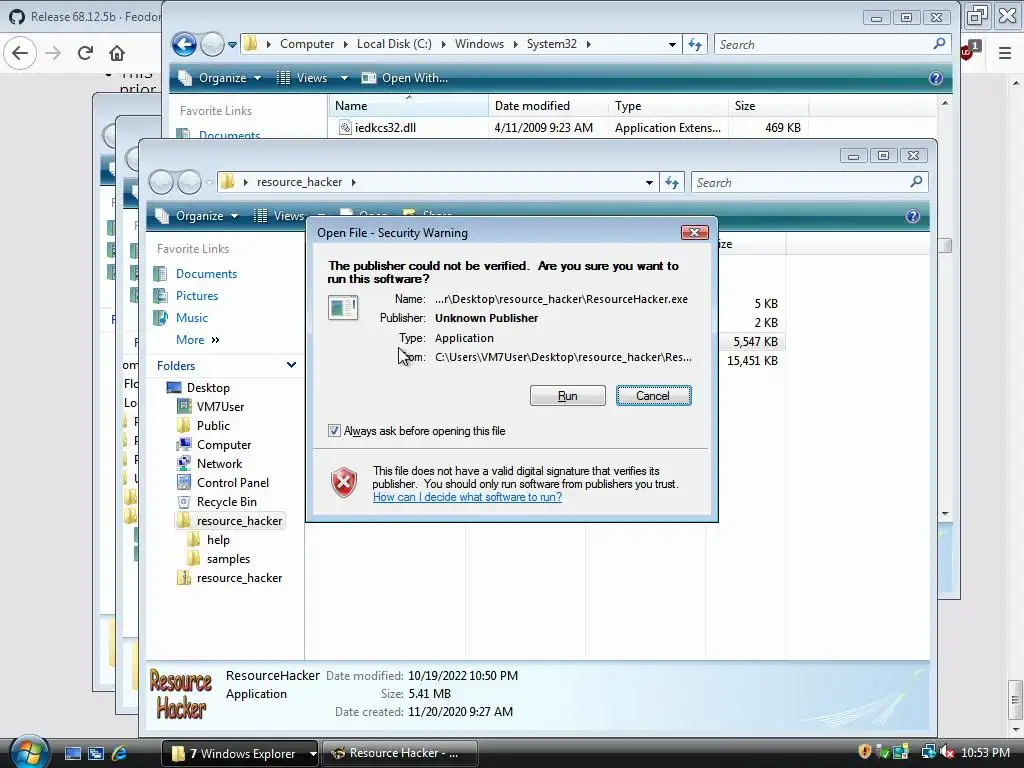Open 'How can I decide what software to run?' link
Image resolution: width=1024 pixels, height=768 pixels.
pos(467,497)
